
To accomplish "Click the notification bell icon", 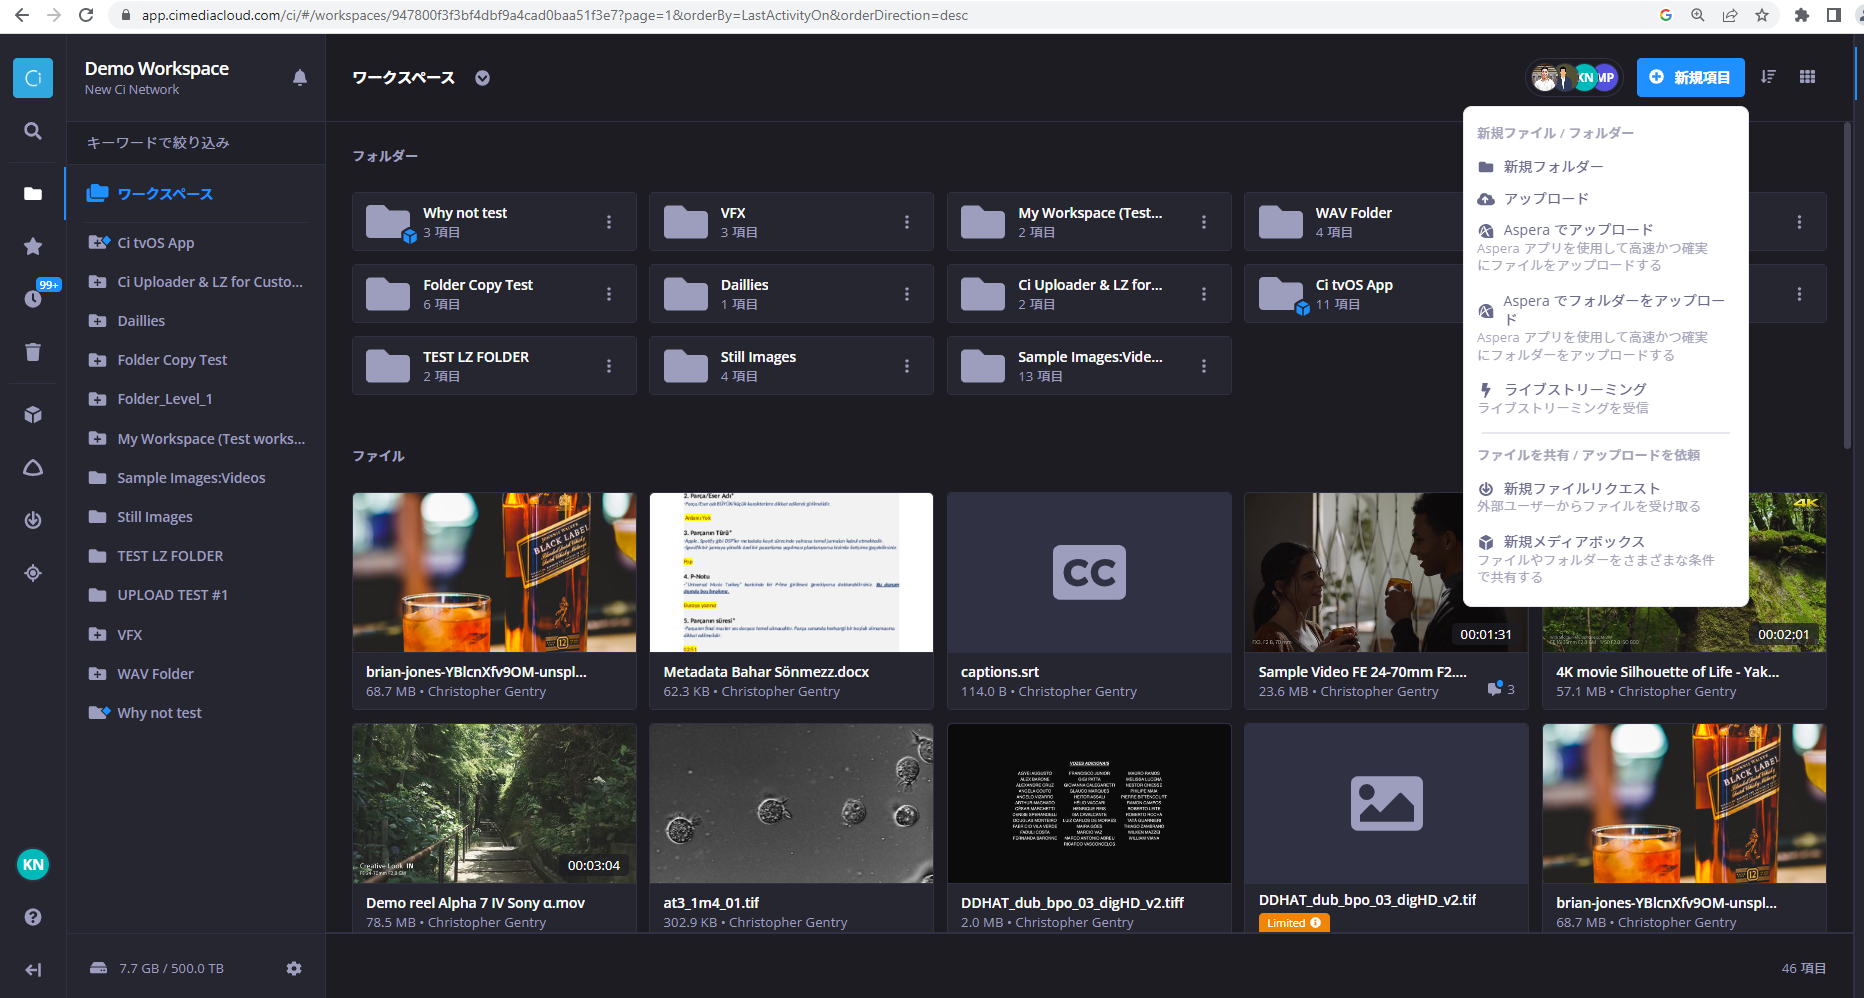I will (x=300, y=78).
